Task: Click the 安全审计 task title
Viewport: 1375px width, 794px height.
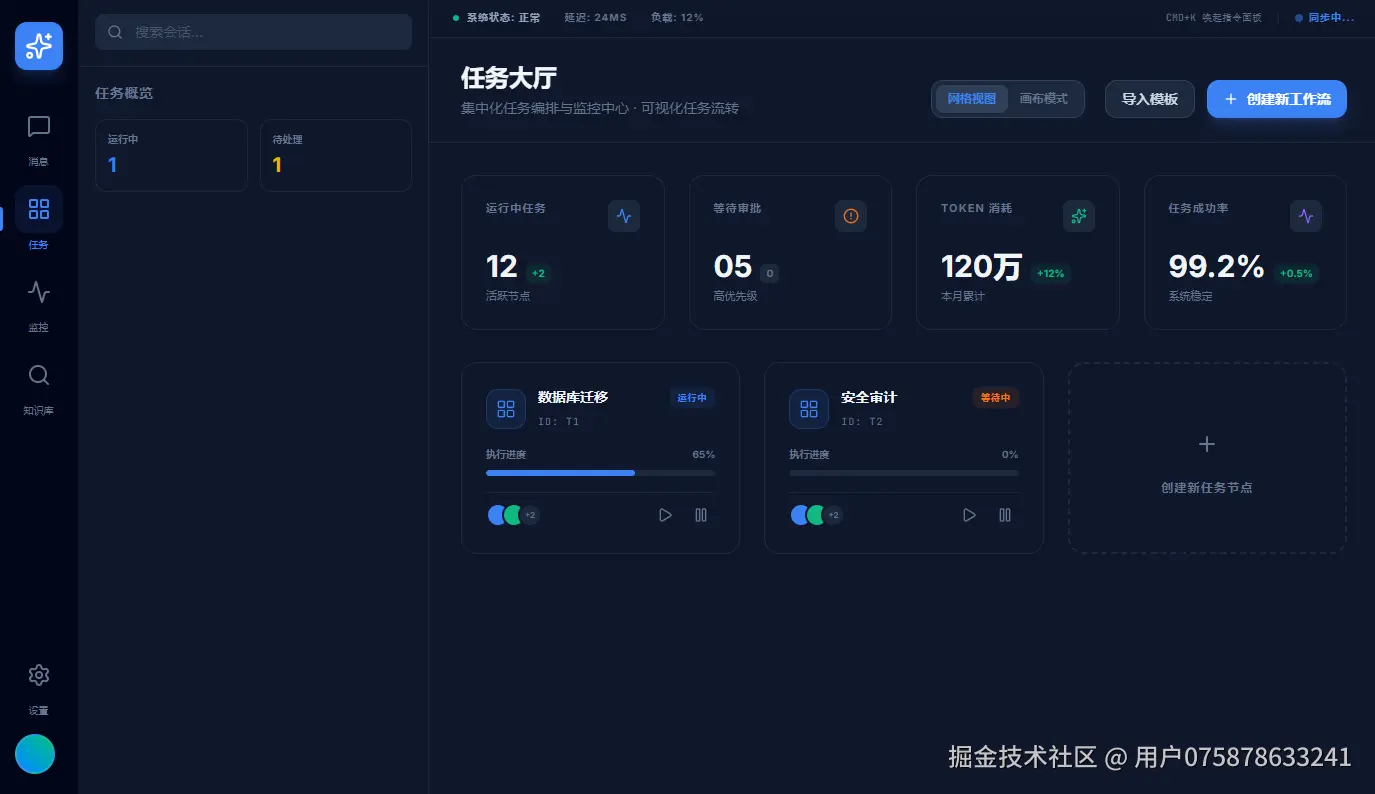Action: [869, 397]
